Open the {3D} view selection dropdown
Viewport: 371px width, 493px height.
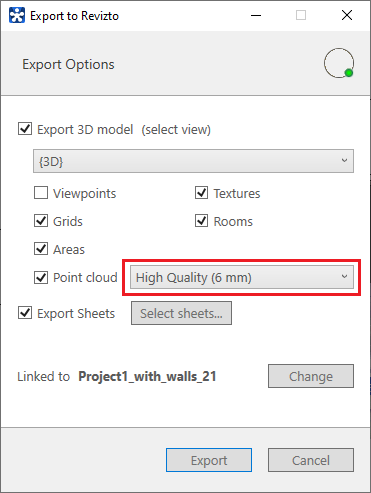tap(193, 161)
